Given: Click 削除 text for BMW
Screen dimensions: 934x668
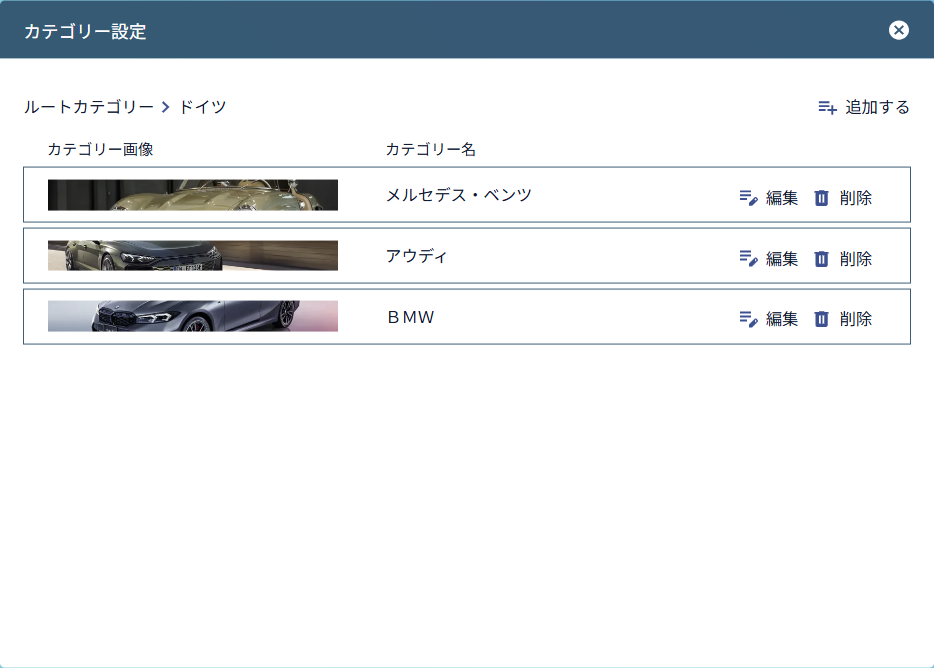Looking at the screenshot, I should point(855,319).
